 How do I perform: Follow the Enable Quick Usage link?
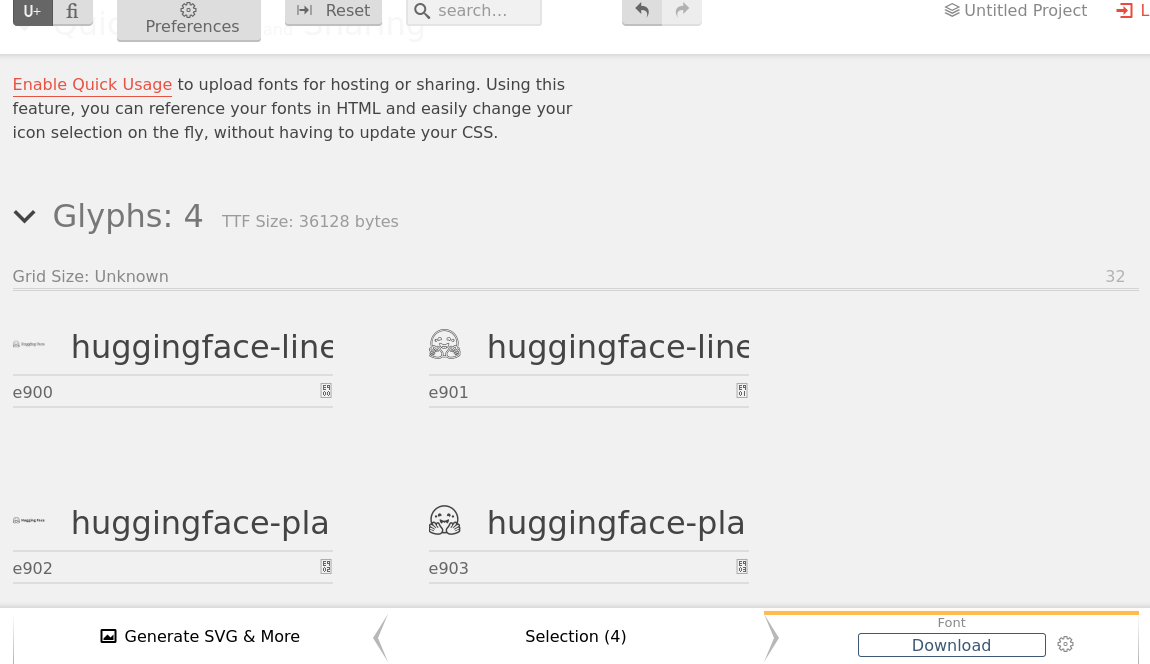click(x=92, y=85)
